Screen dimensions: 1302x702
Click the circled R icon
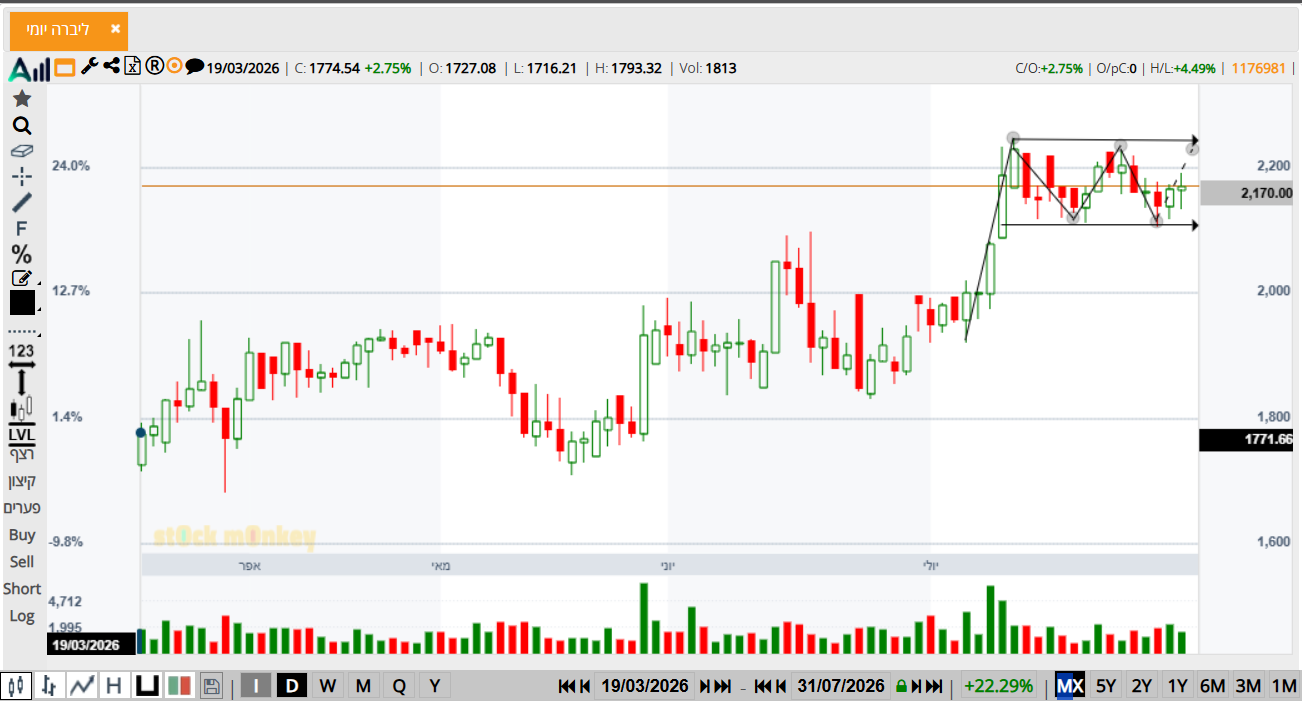tap(154, 67)
